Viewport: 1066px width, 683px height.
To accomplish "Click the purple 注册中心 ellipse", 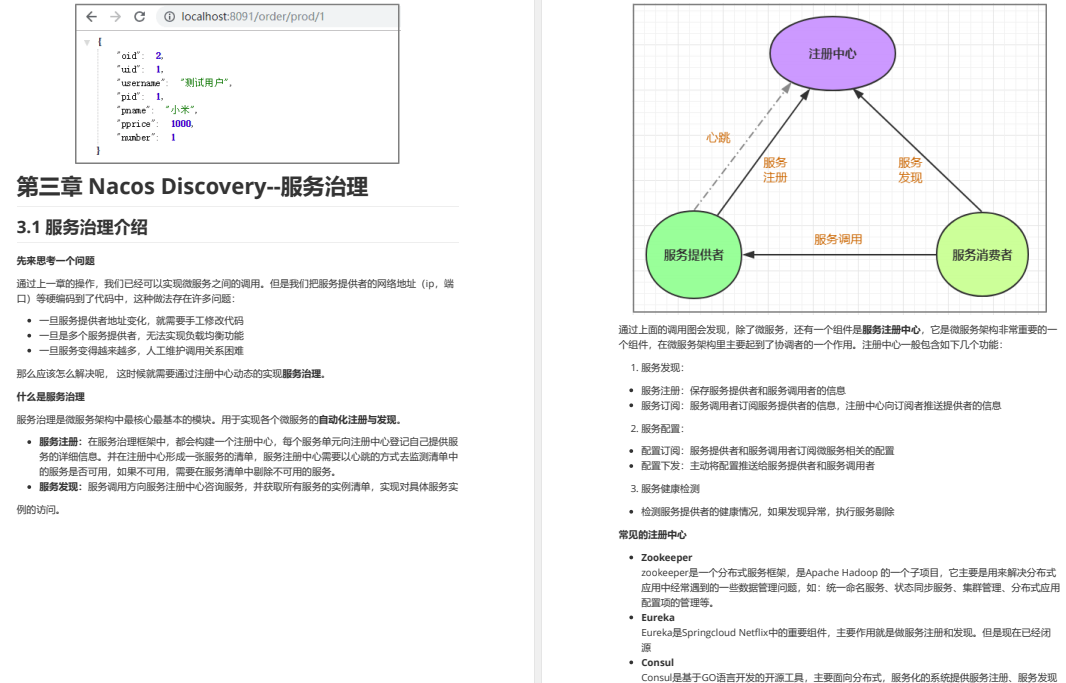I will [x=832, y=54].
